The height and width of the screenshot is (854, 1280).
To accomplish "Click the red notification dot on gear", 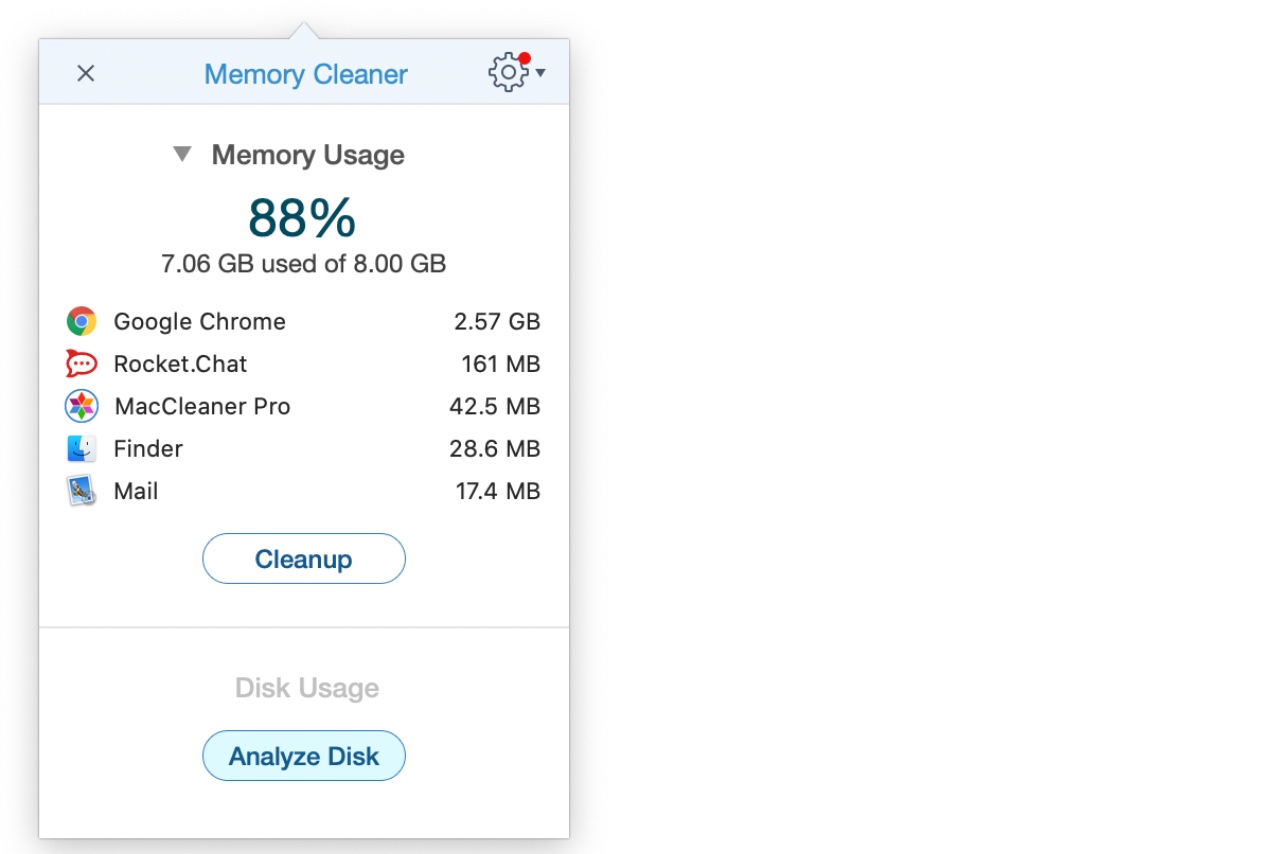I will 524,58.
